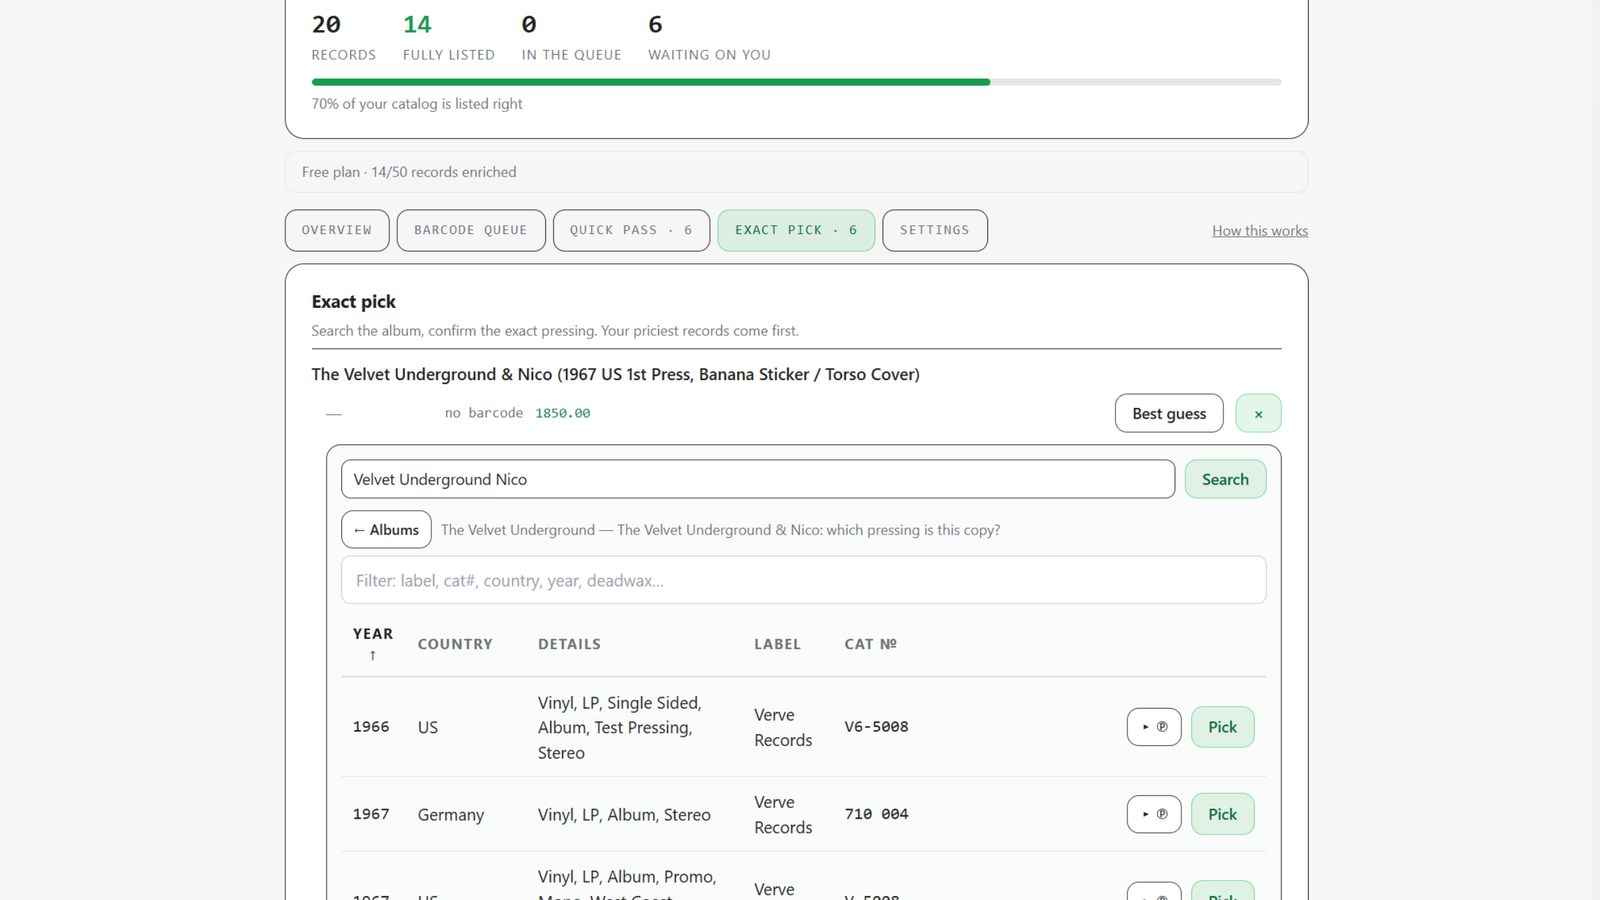Click the 1850.00 price value

click(x=563, y=413)
